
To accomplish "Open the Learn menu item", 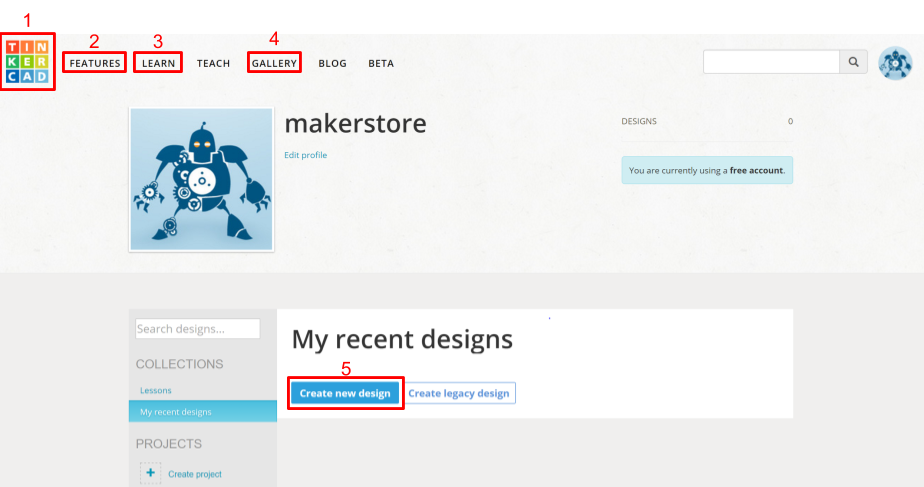I will (159, 63).
